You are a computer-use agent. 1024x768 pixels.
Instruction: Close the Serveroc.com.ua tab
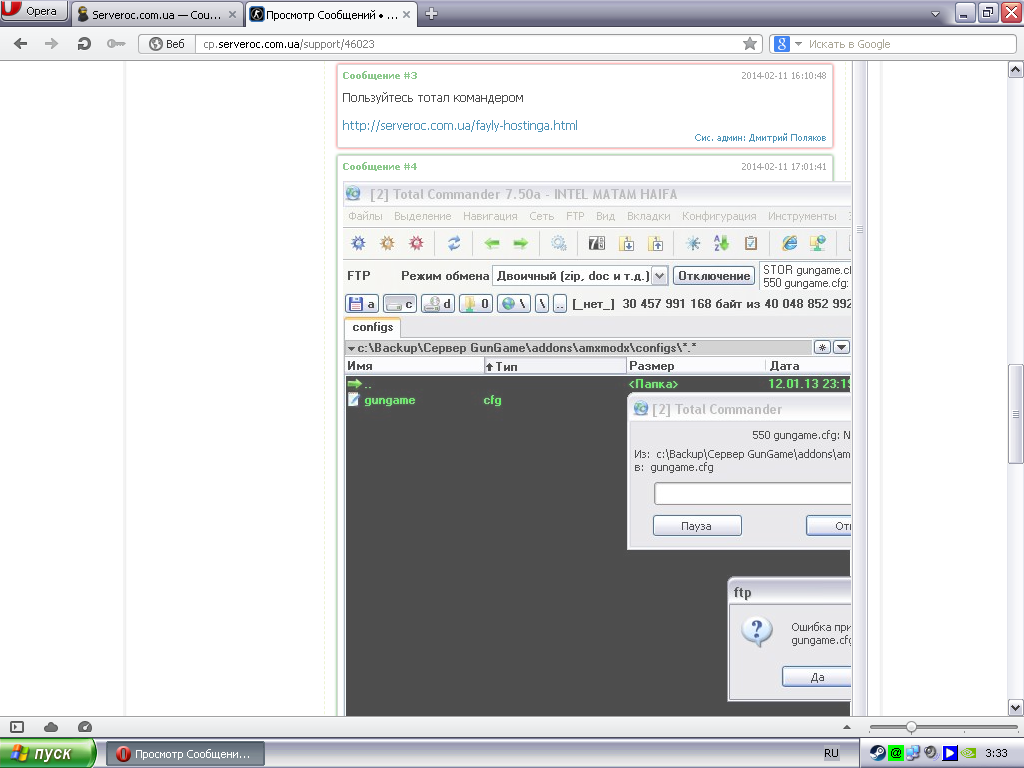tap(232, 14)
